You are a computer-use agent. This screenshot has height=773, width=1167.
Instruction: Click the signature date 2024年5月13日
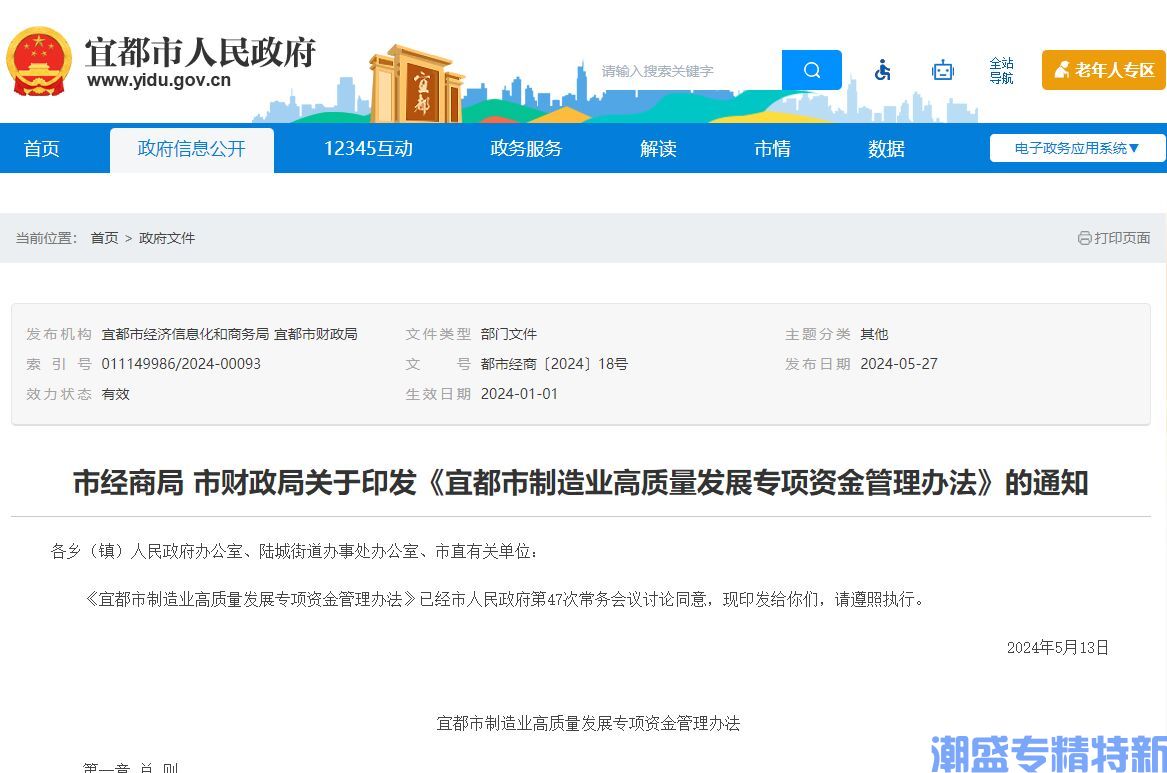click(1058, 647)
